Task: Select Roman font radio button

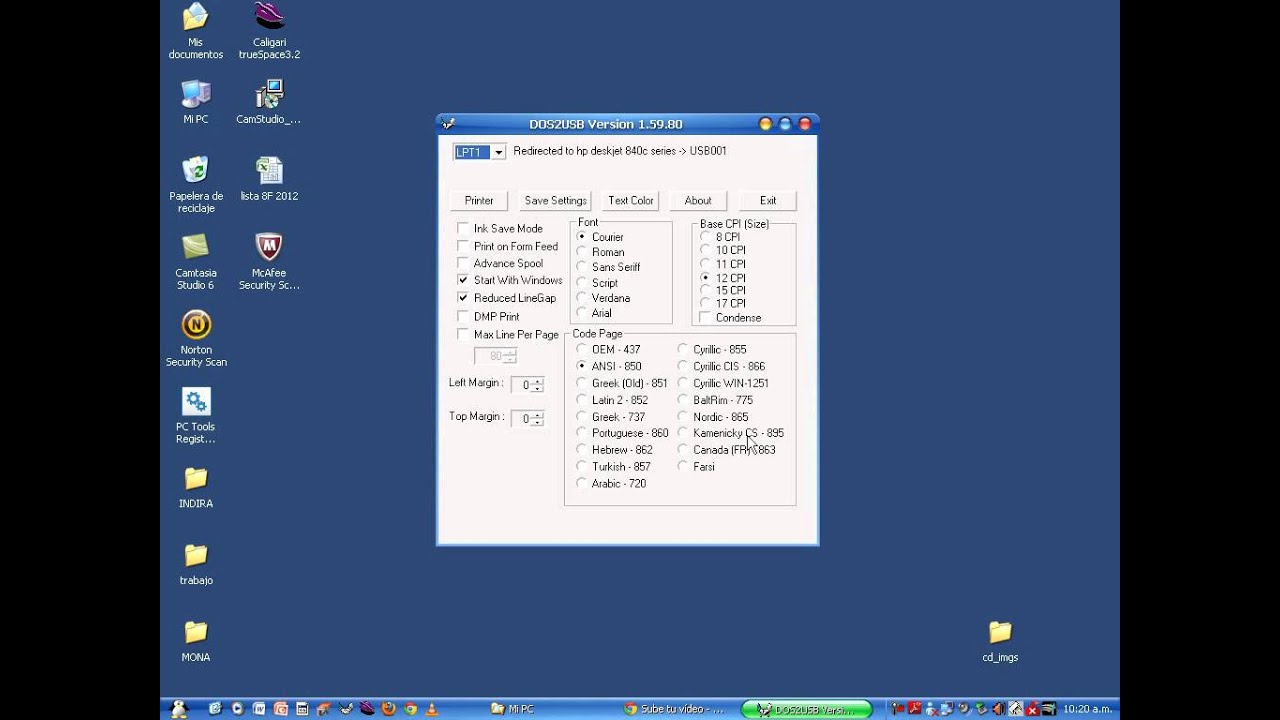Action: point(582,252)
